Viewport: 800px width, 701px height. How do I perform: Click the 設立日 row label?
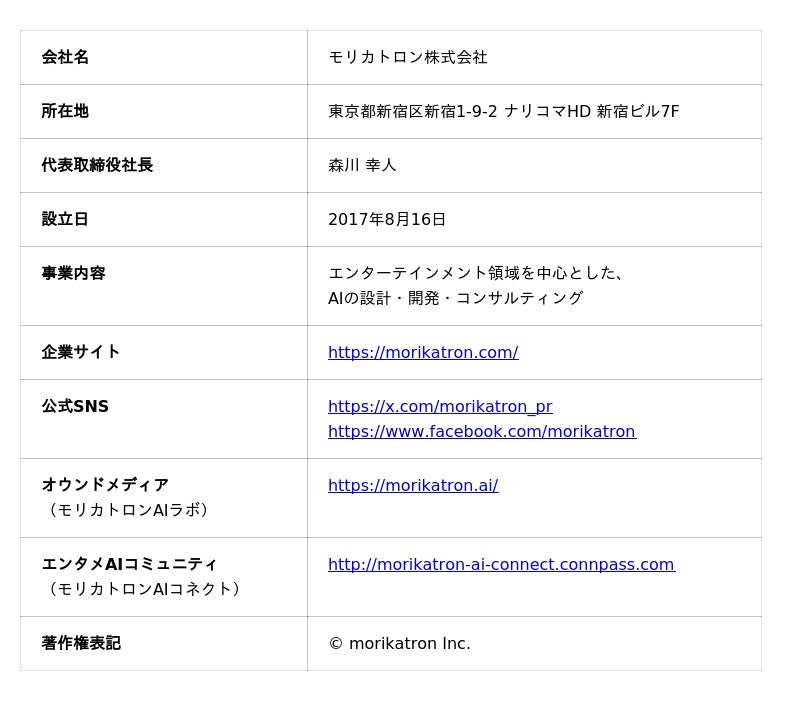click(65, 219)
